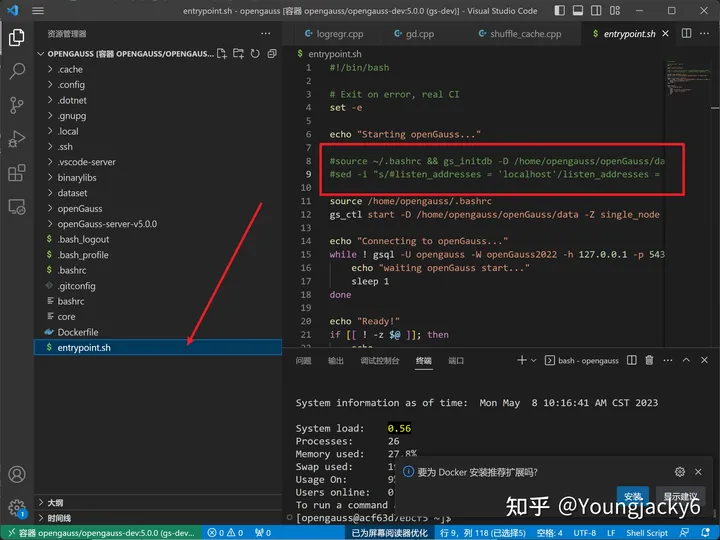Refresh the explorer file tree
The height and width of the screenshot is (540, 720).
pyautogui.click(x=255, y=54)
